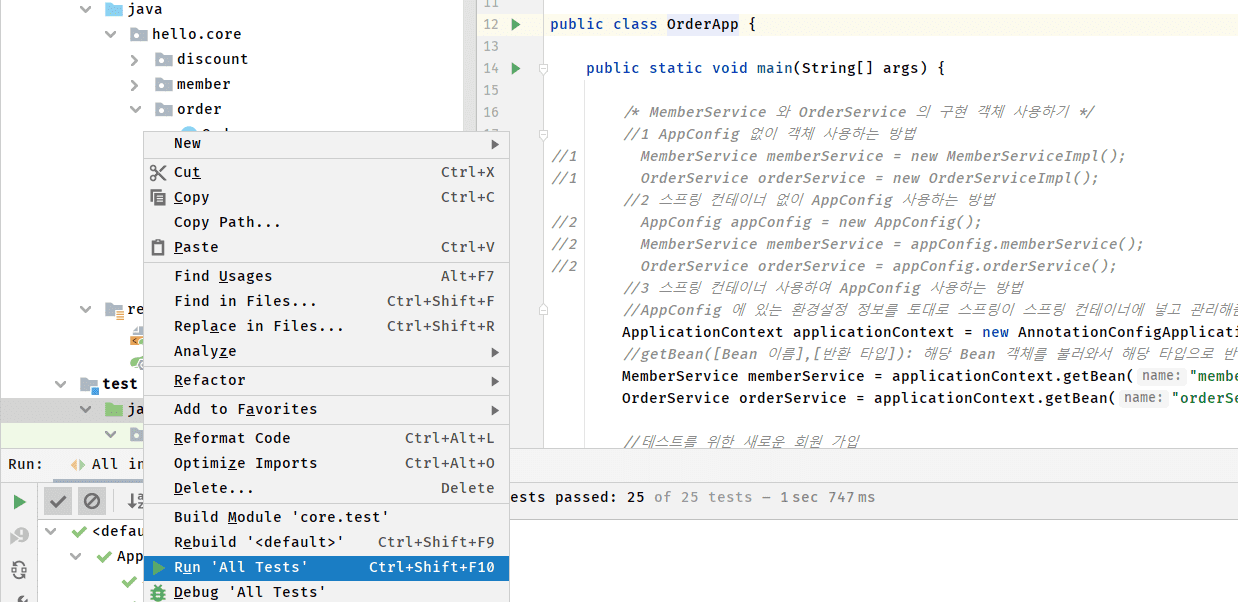Expand the member package folder
The height and width of the screenshot is (602, 1238).
coord(135,85)
